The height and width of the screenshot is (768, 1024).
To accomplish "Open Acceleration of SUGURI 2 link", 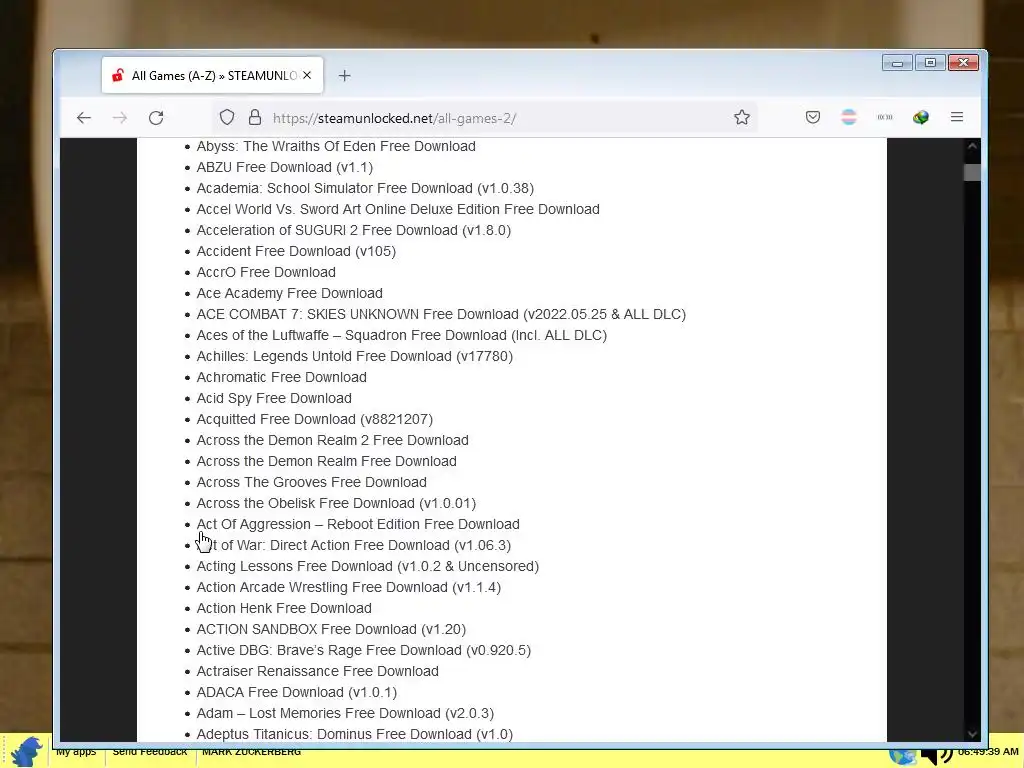I will [x=353, y=230].
